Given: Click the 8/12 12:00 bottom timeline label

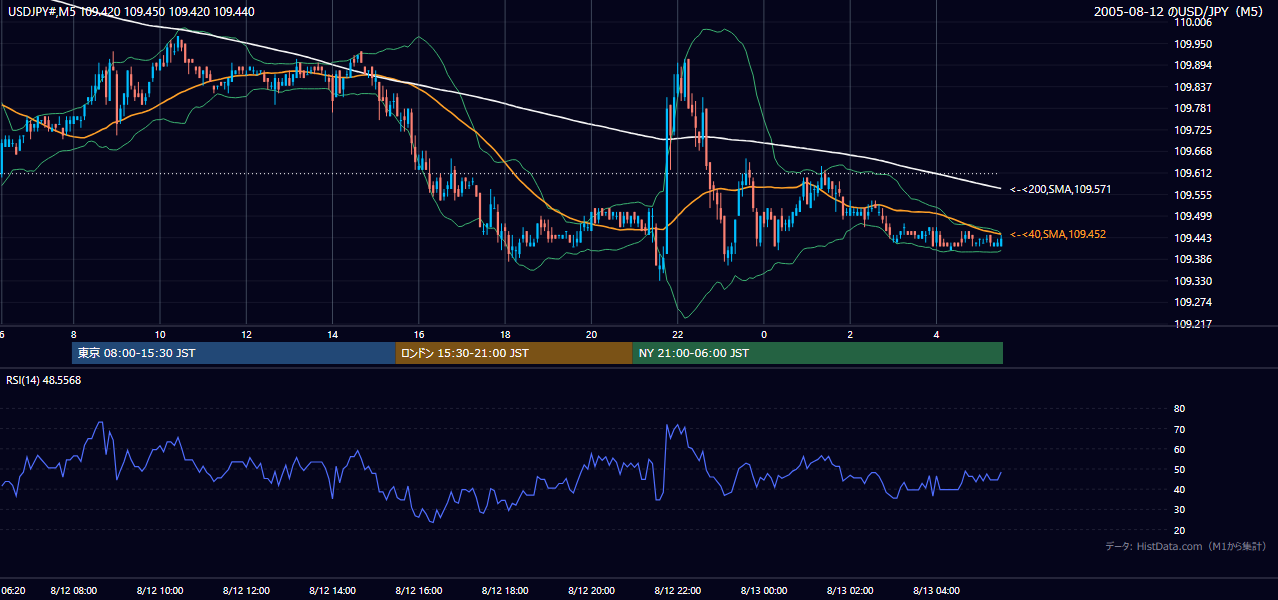Looking at the screenshot, I should pyautogui.click(x=246, y=591).
